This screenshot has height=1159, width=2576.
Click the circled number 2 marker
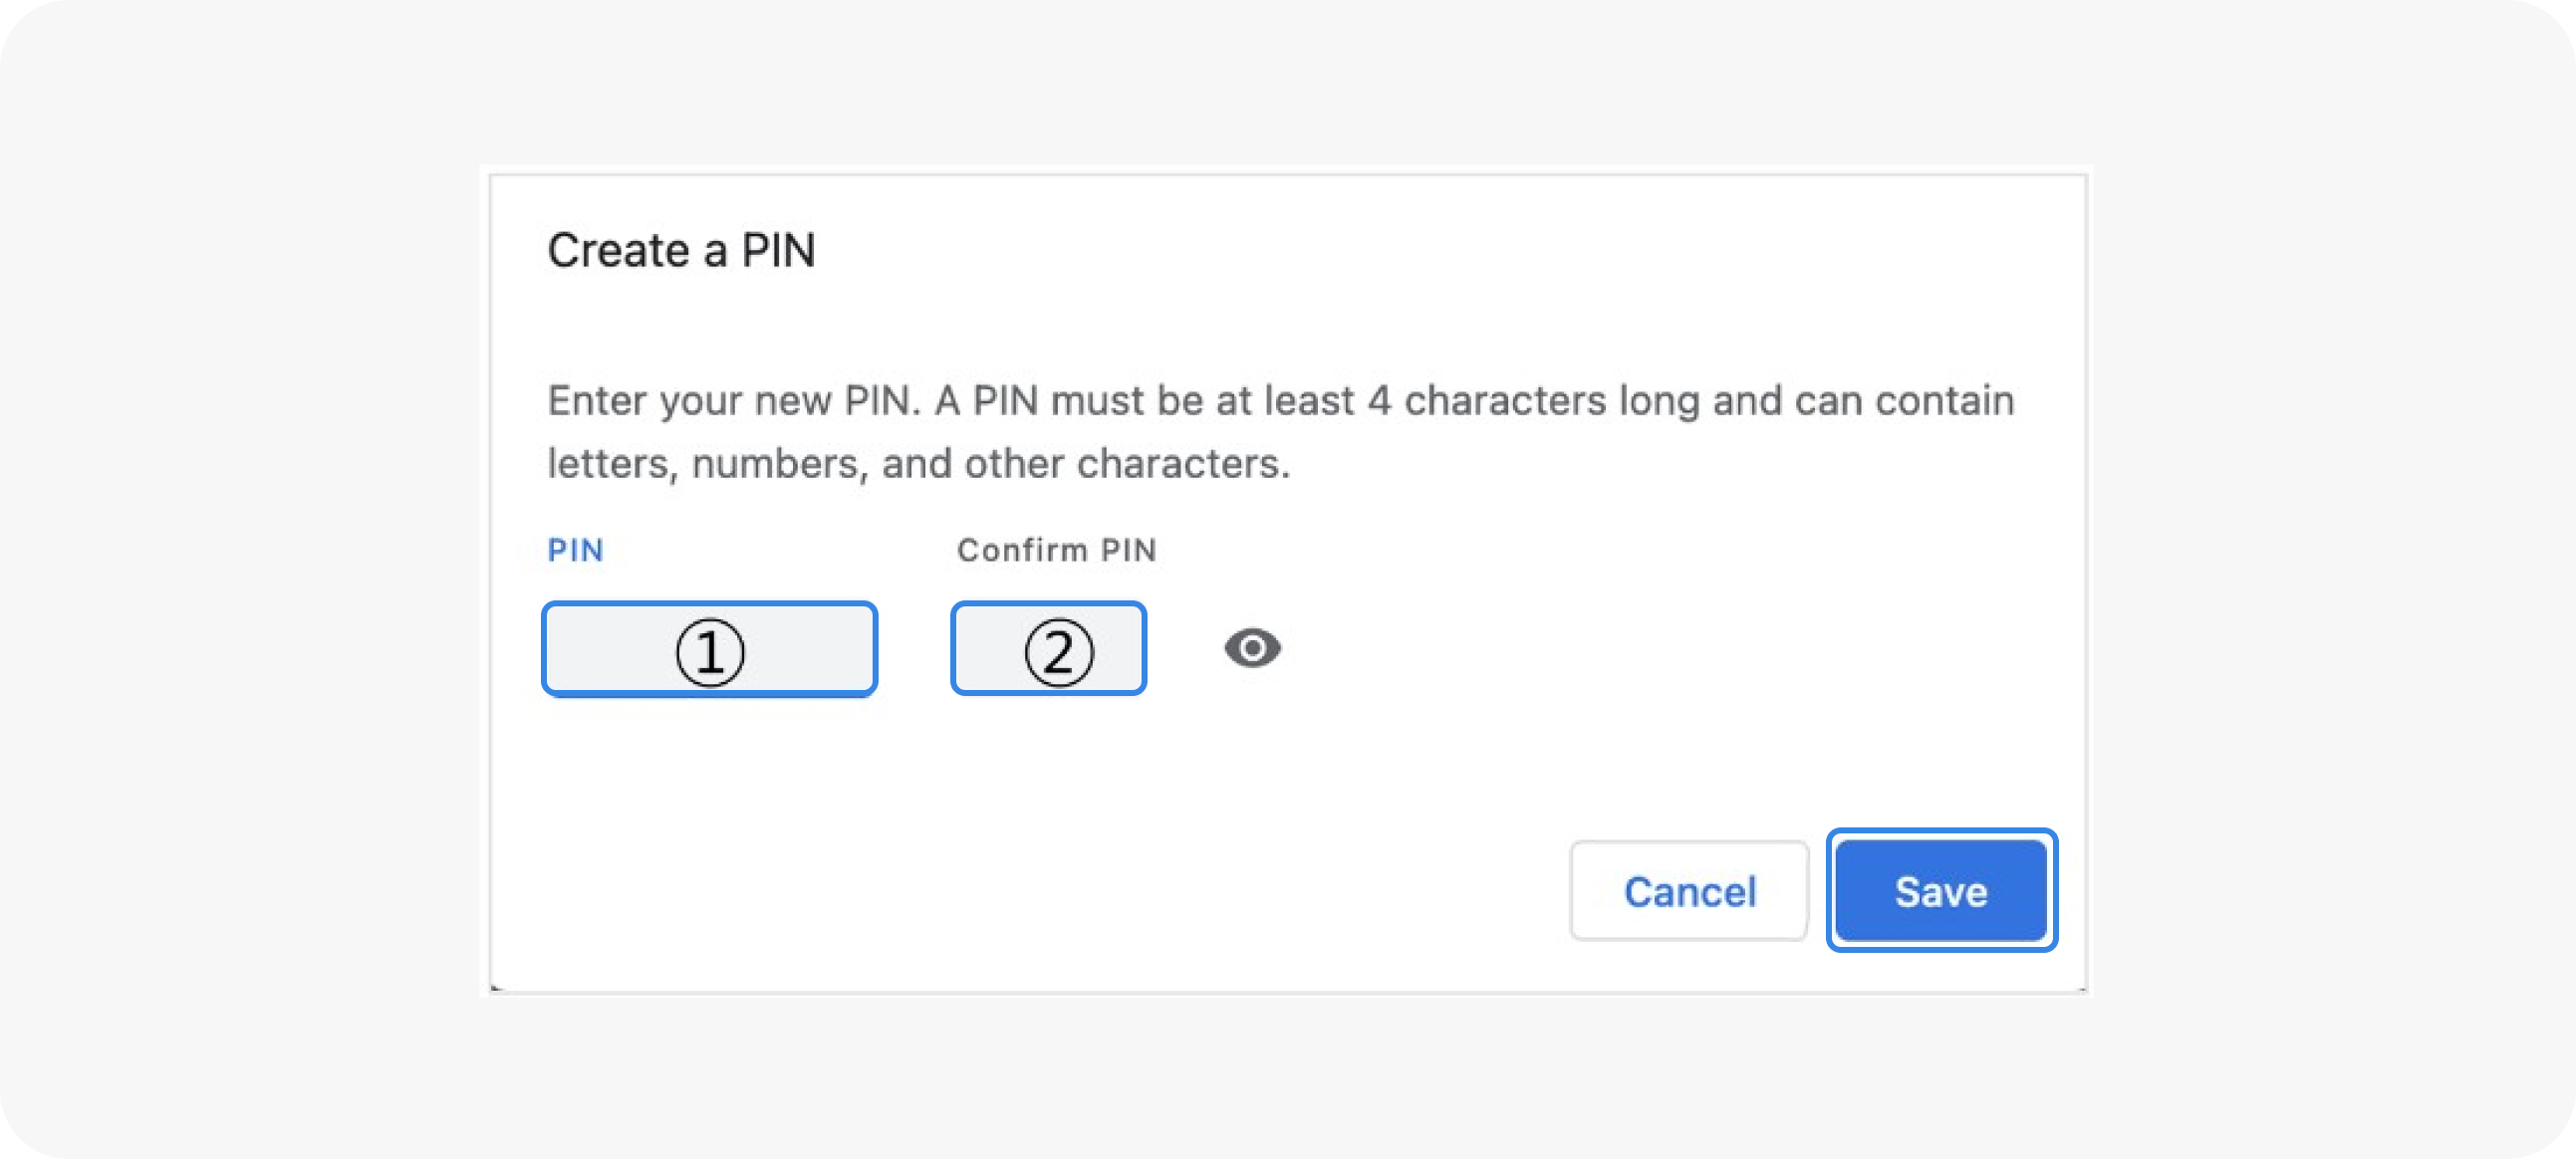point(1059,652)
